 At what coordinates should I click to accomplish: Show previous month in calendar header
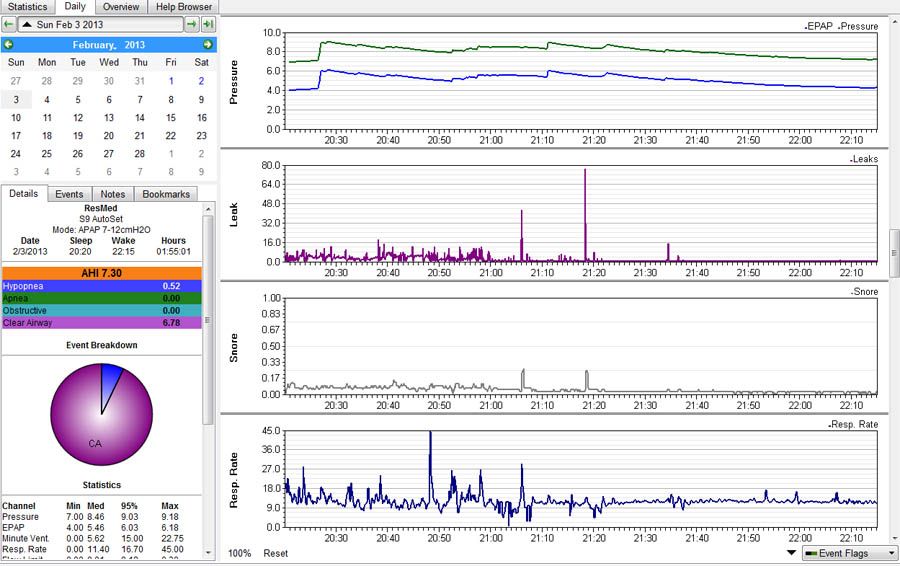9,45
